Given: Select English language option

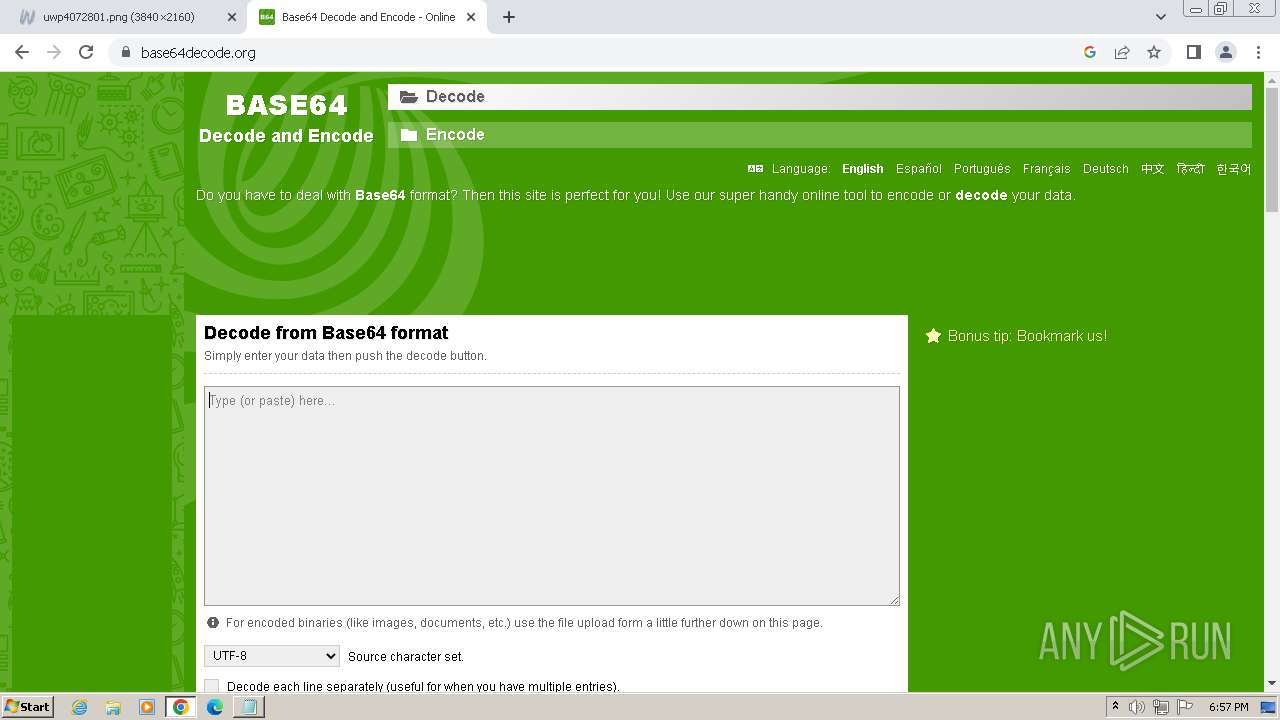Looking at the screenshot, I should tap(863, 169).
